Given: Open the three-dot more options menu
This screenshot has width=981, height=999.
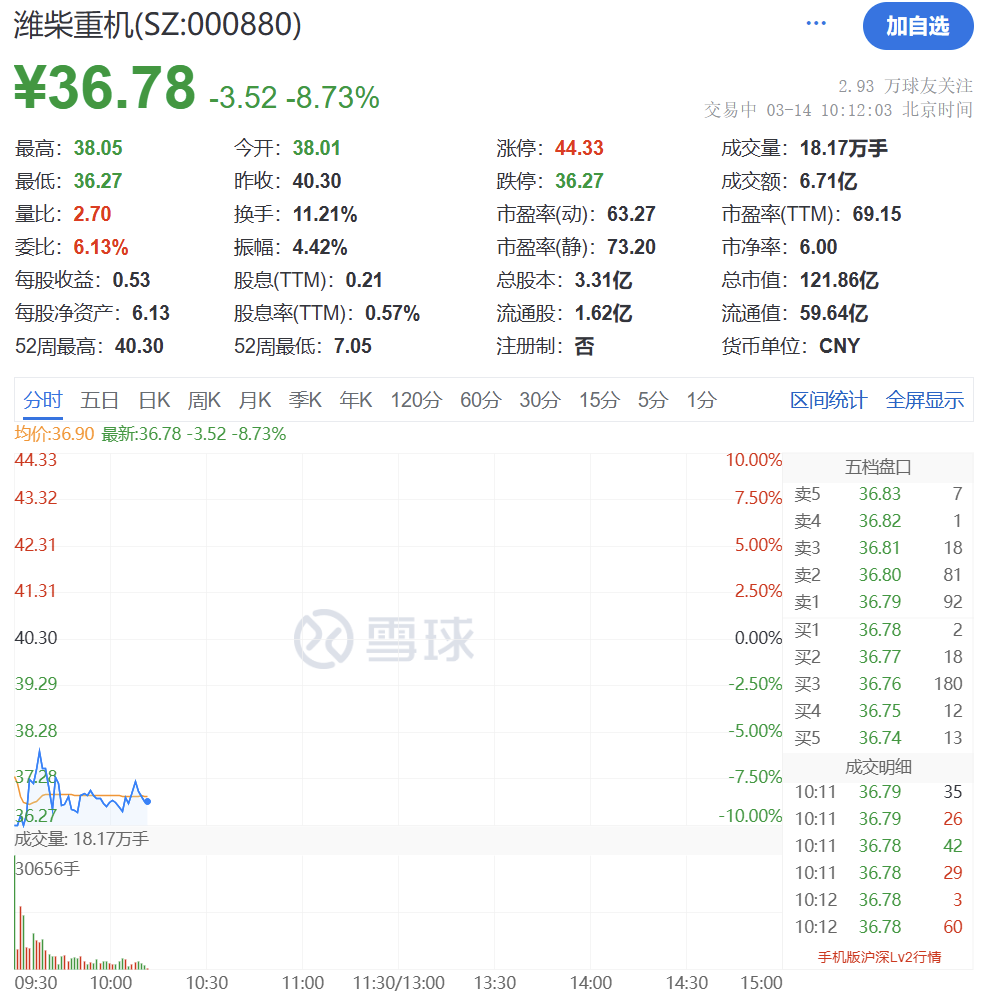Looking at the screenshot, I should coord(815,24).
